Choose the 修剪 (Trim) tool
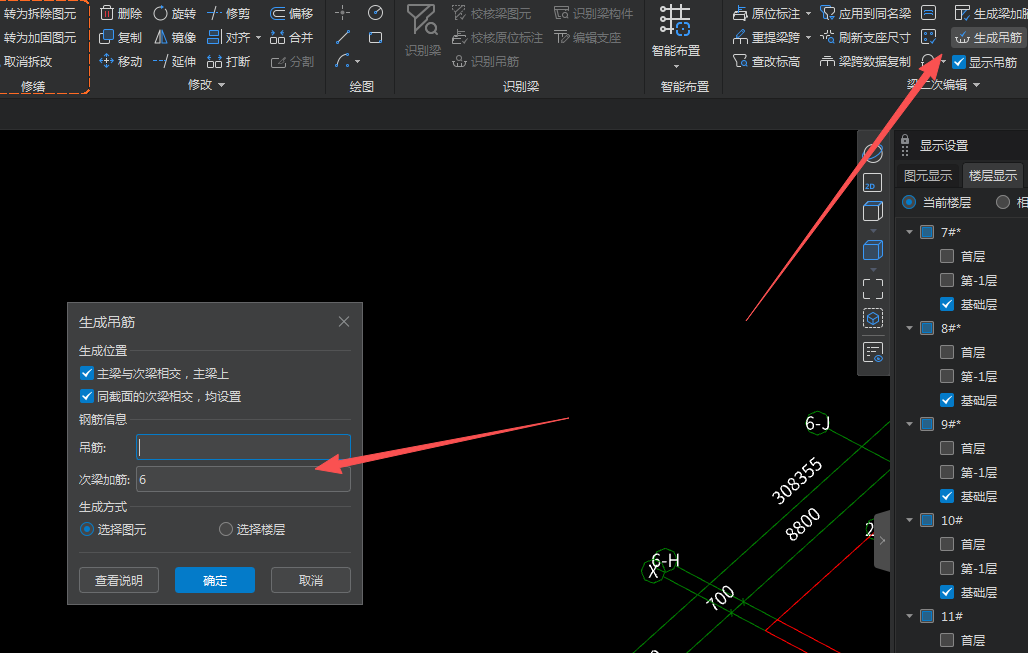The width and height of the screenshot is (1028, 653). [228, 13]
